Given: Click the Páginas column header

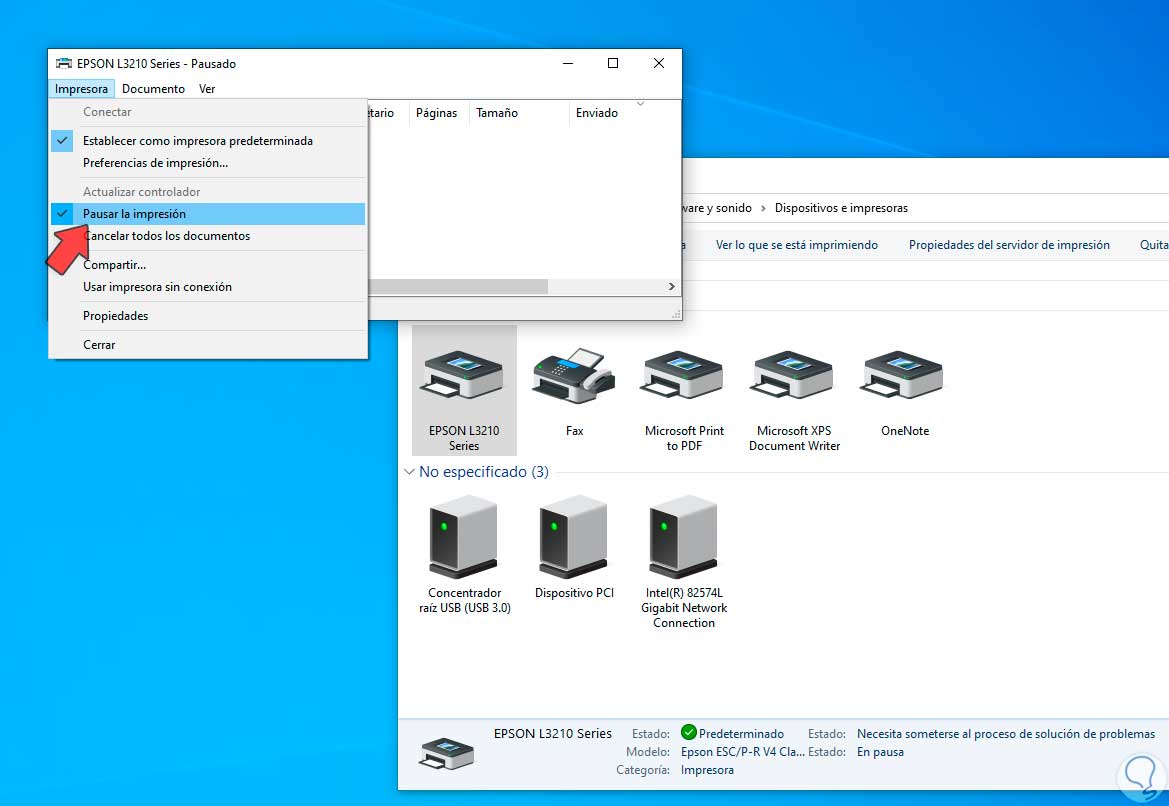Looking at the screenshot, I should 436,113.
